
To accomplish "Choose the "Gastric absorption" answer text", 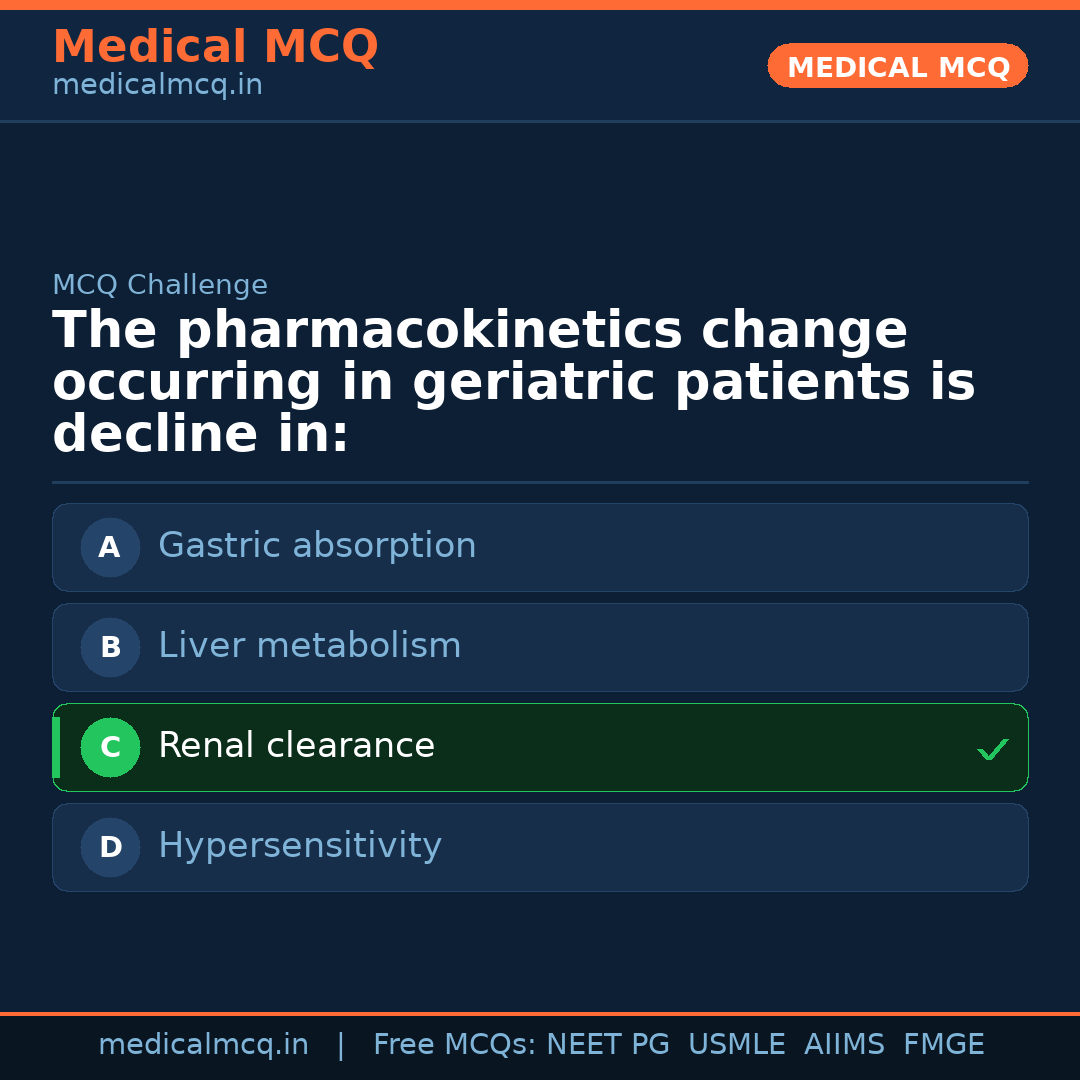I will click(x=317, y=546).
